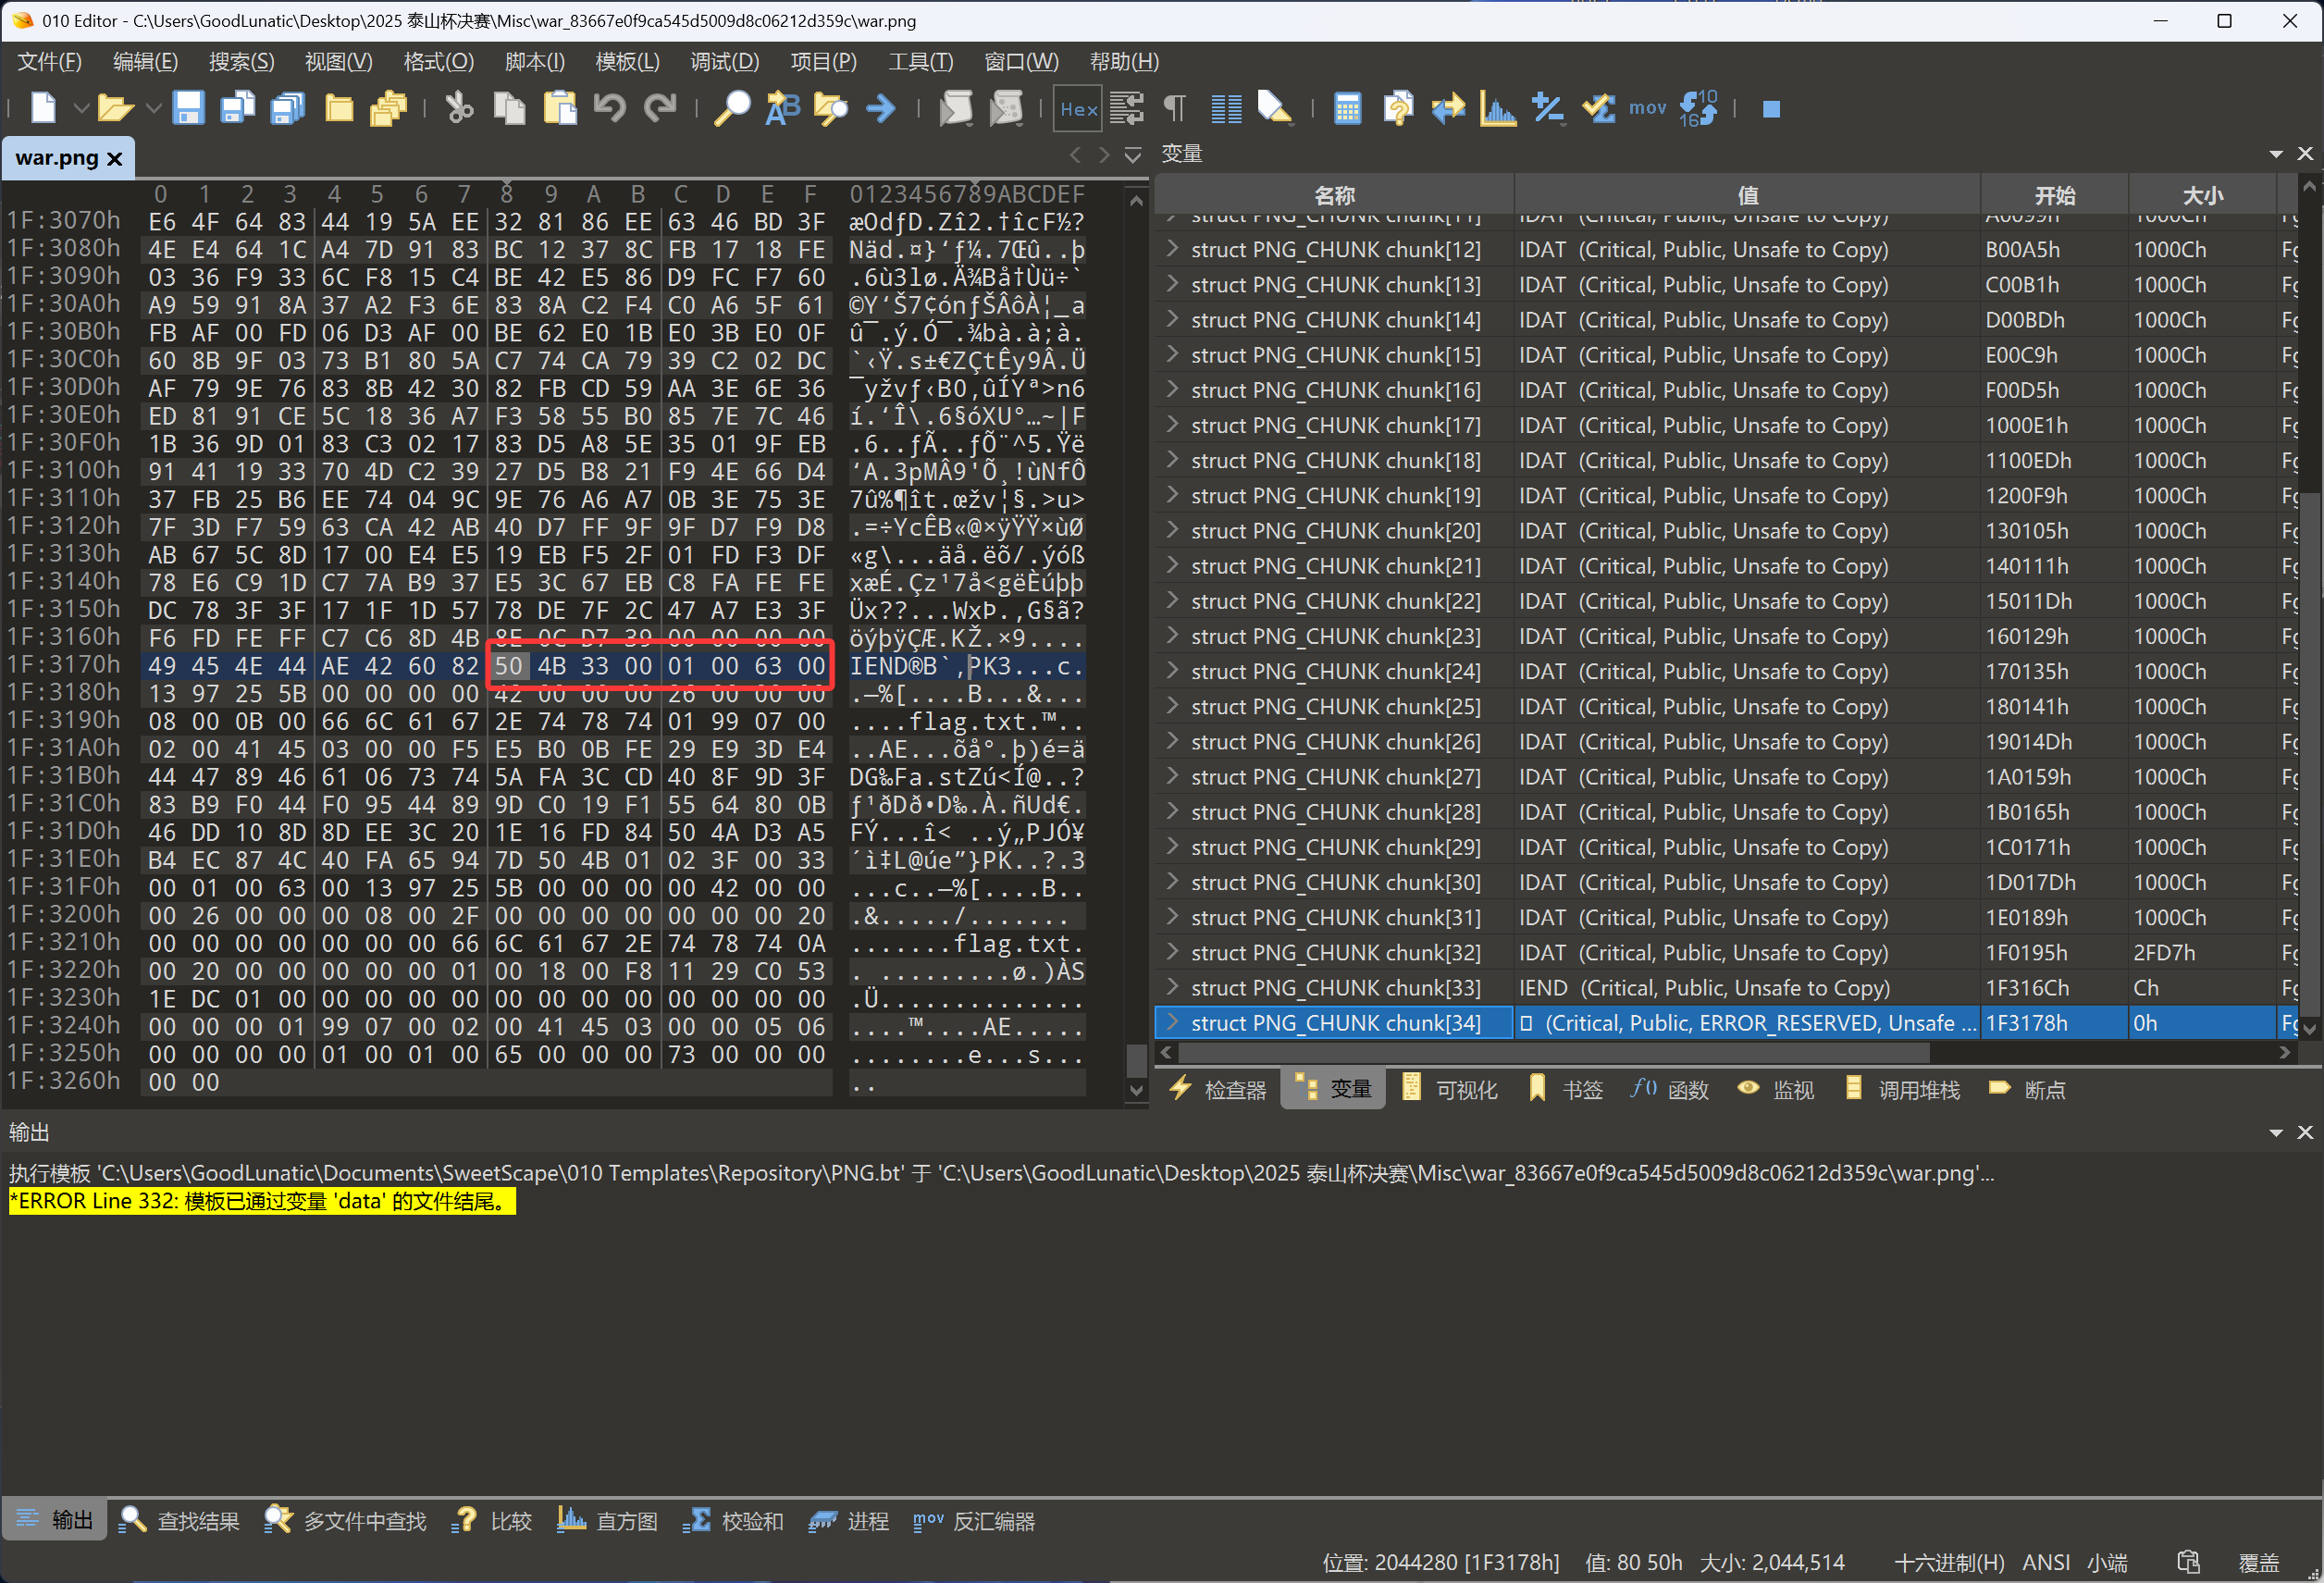Open the 文件(F) menu
The height and width of the screenshot is (1583, 2324).
click(49, 62)
